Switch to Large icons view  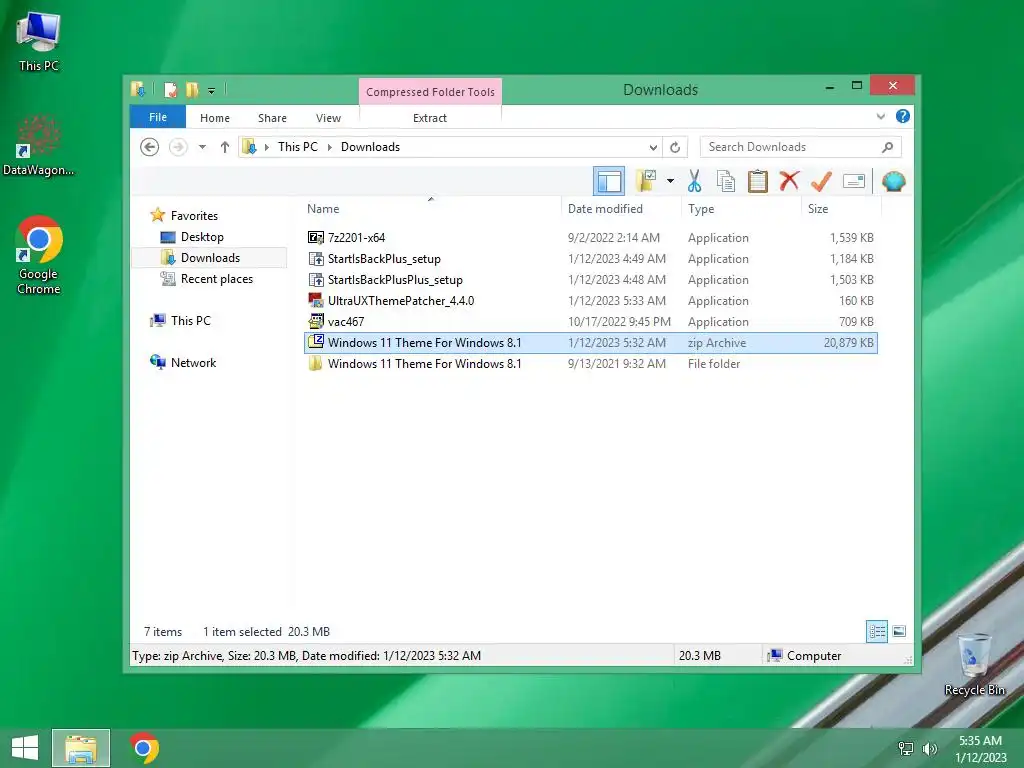tap(899, 632)
